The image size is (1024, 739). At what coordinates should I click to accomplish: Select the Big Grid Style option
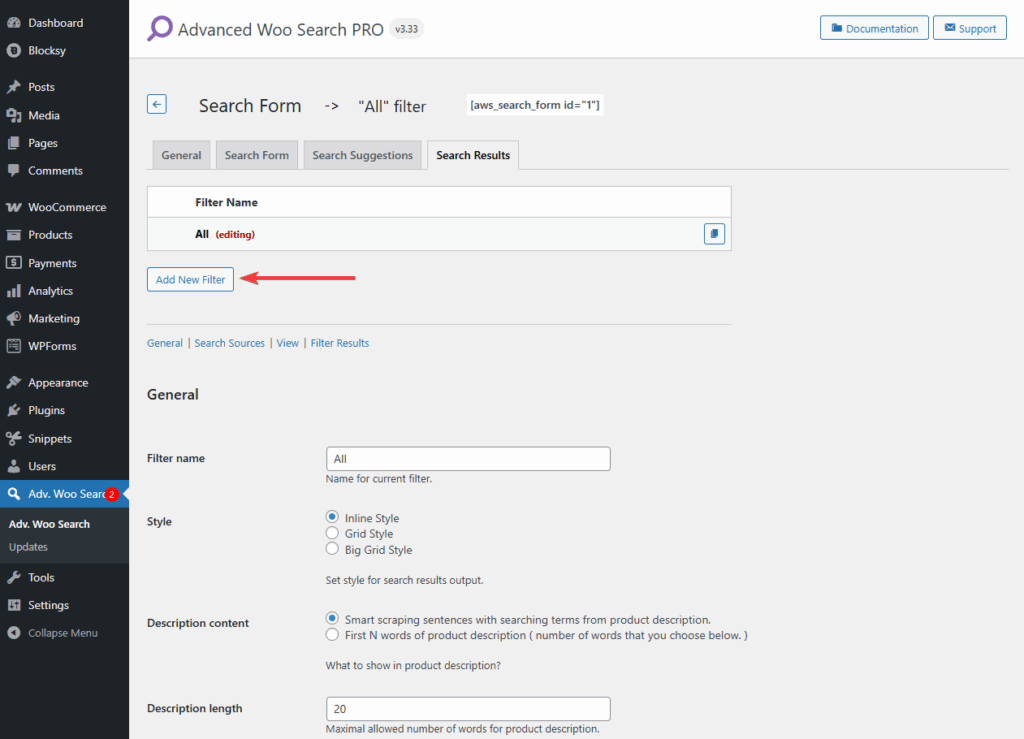click(331, 549)
